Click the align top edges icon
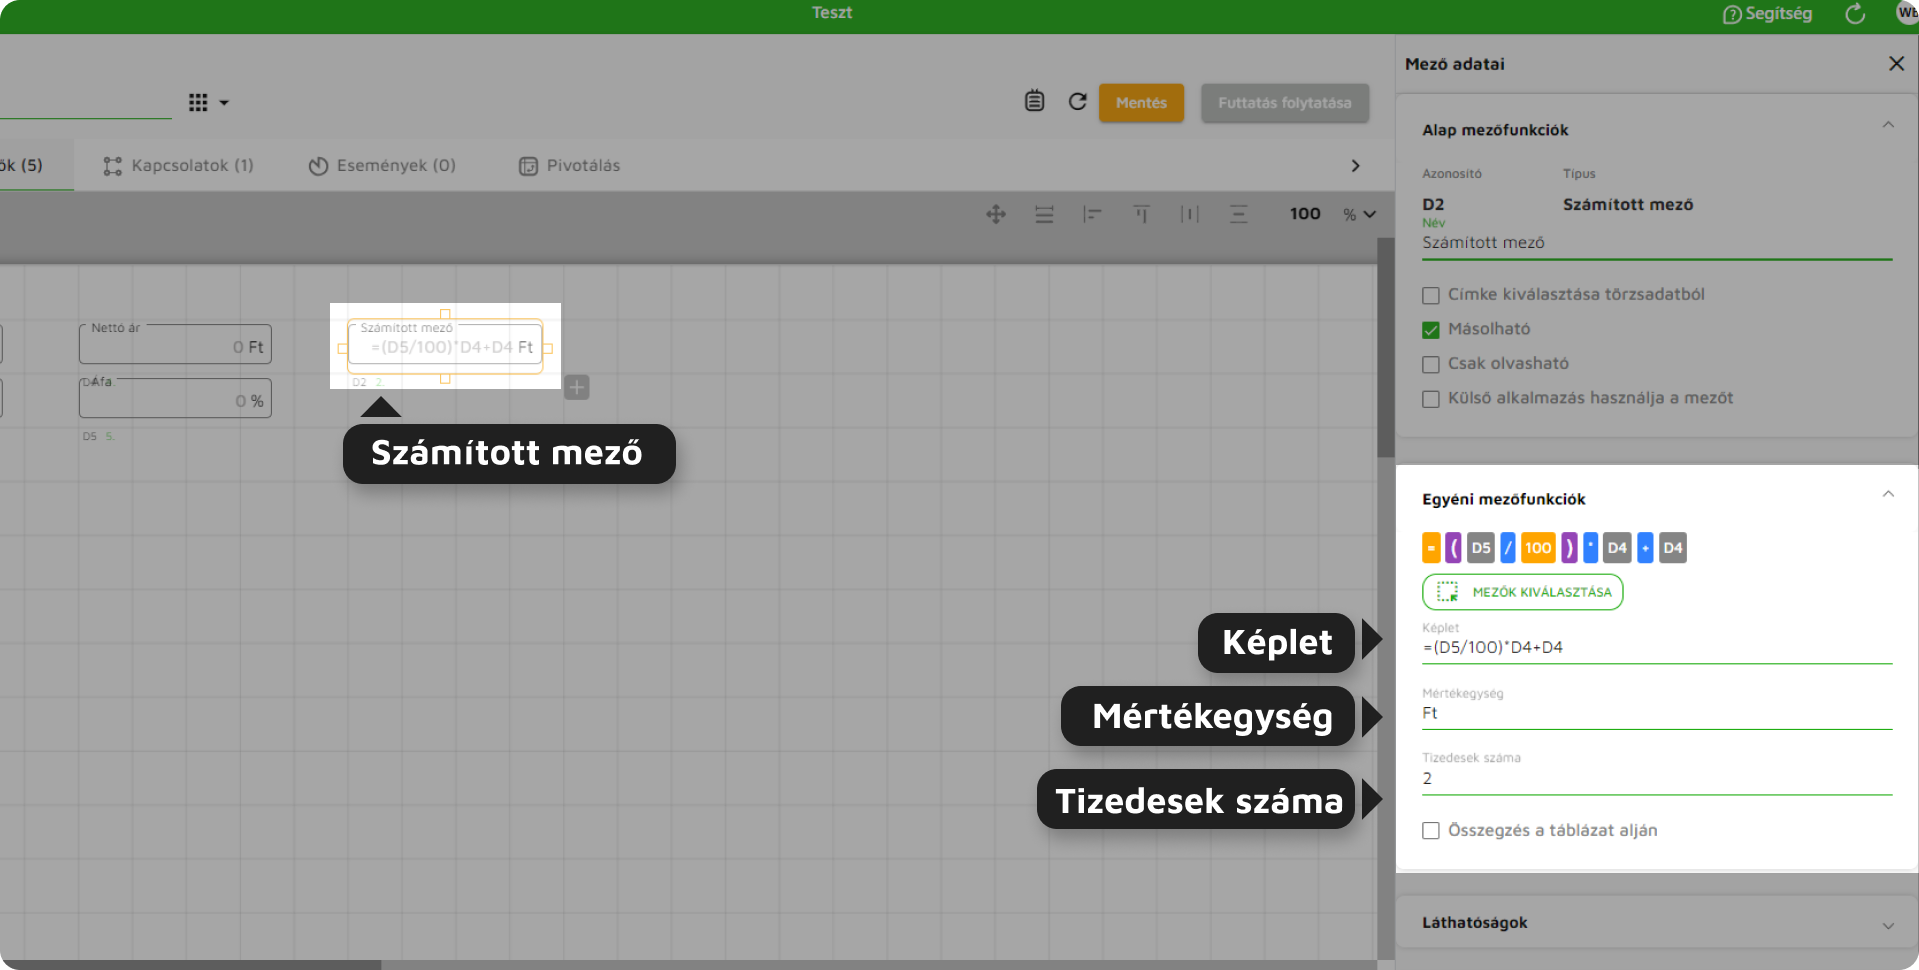Viewport: 1919px width, 970px height. tap(1141, 214)
